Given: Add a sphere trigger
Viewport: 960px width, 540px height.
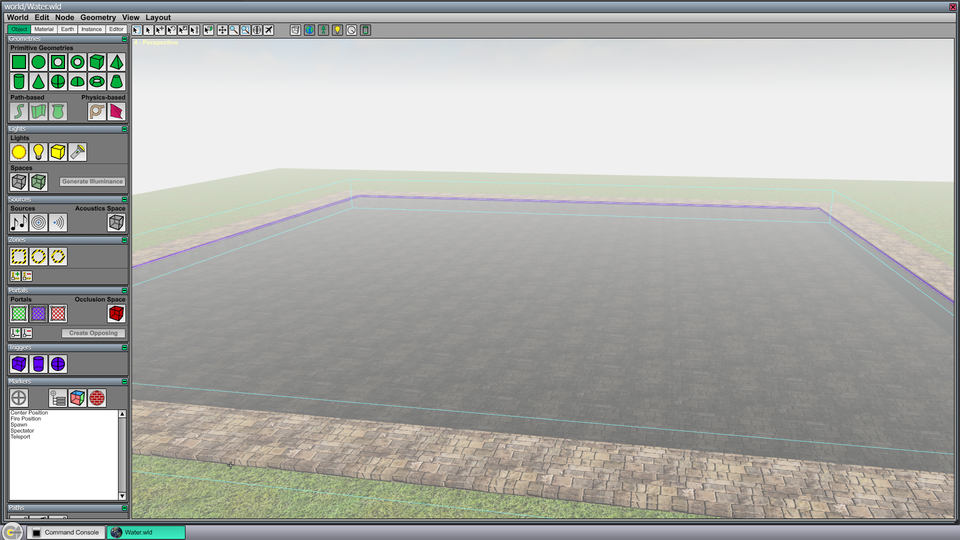Looking at the screenshot, I should coord(58,364).
